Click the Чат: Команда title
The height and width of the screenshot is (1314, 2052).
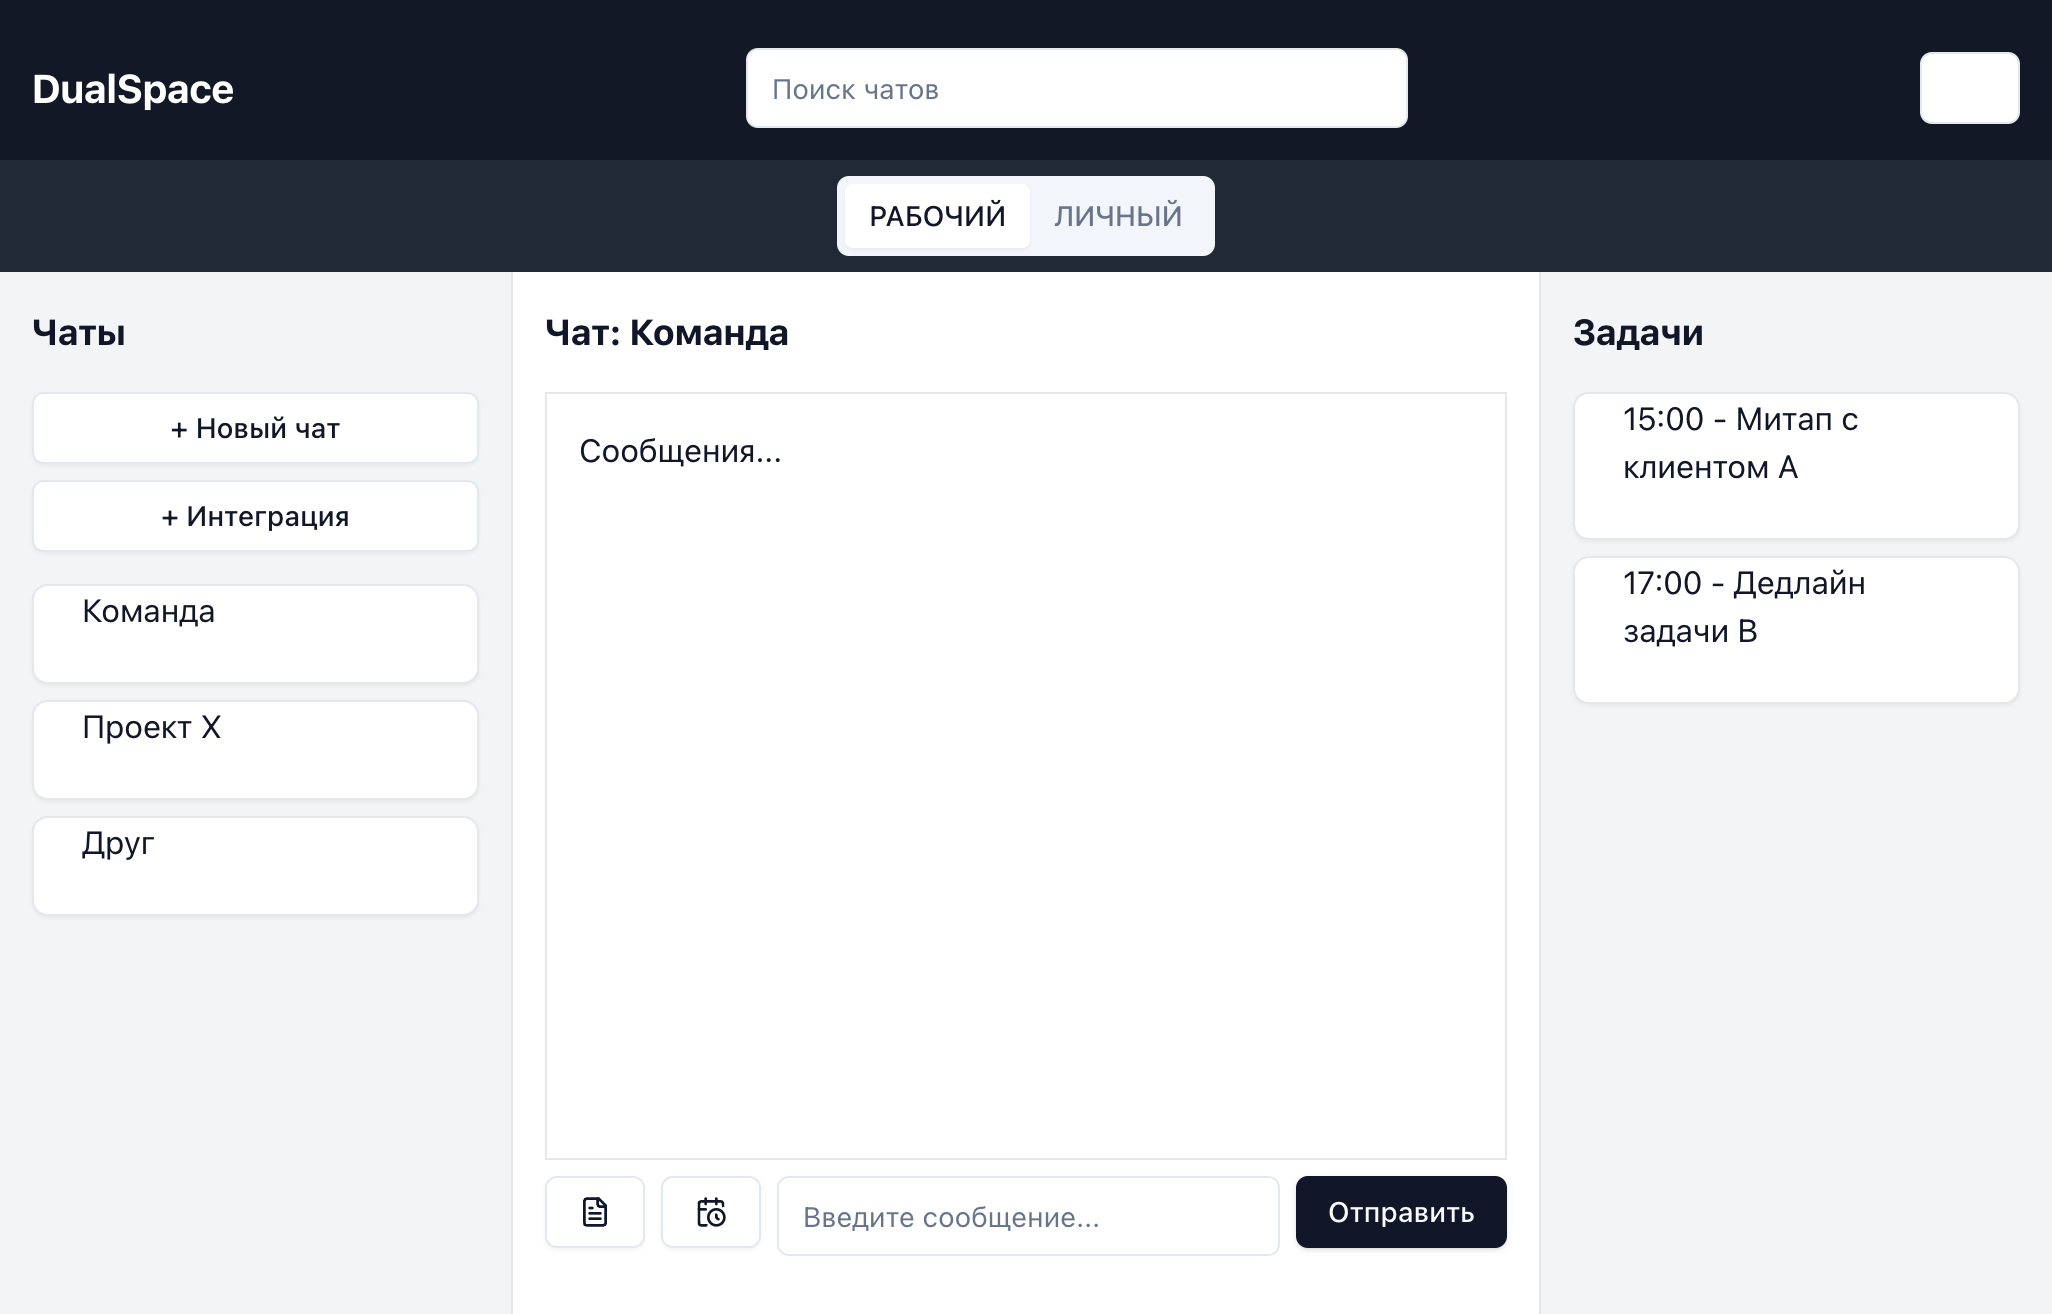click(667, 333)
